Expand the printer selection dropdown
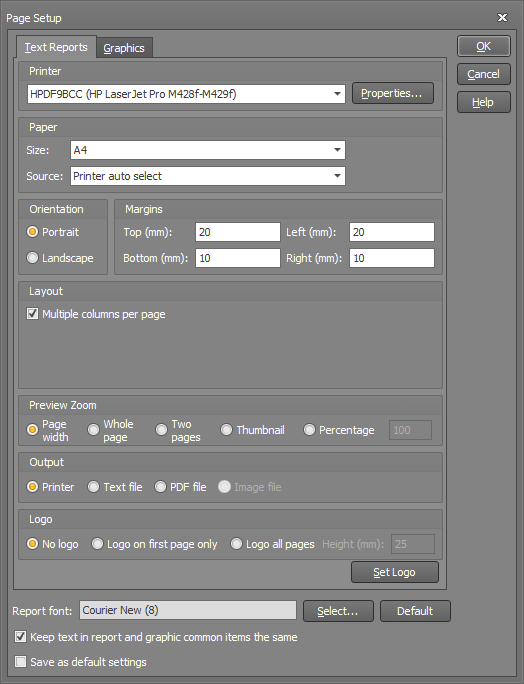 337,94
